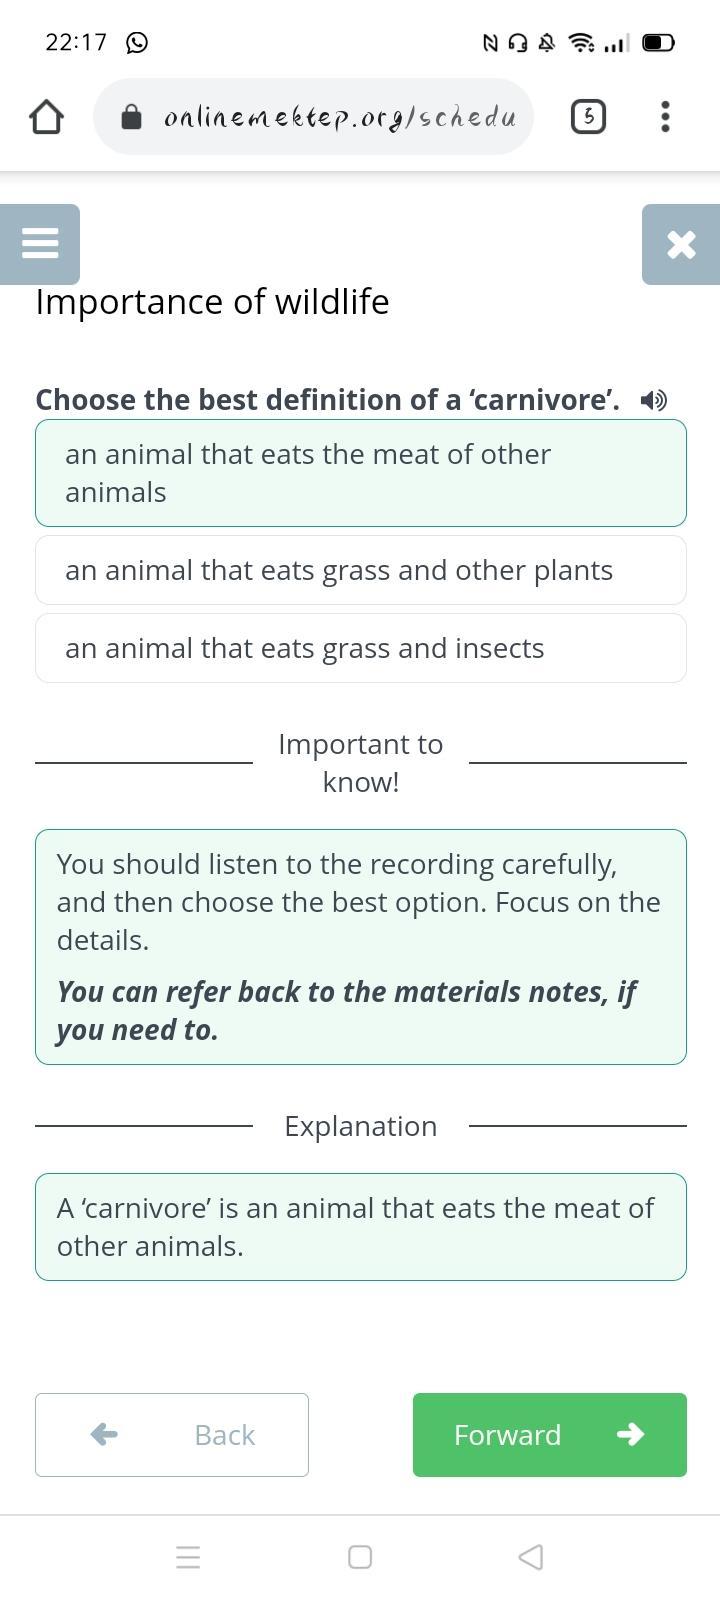720x1600 pixels.
Task: Open the browser tab switcher
Action: coord(588,117)
